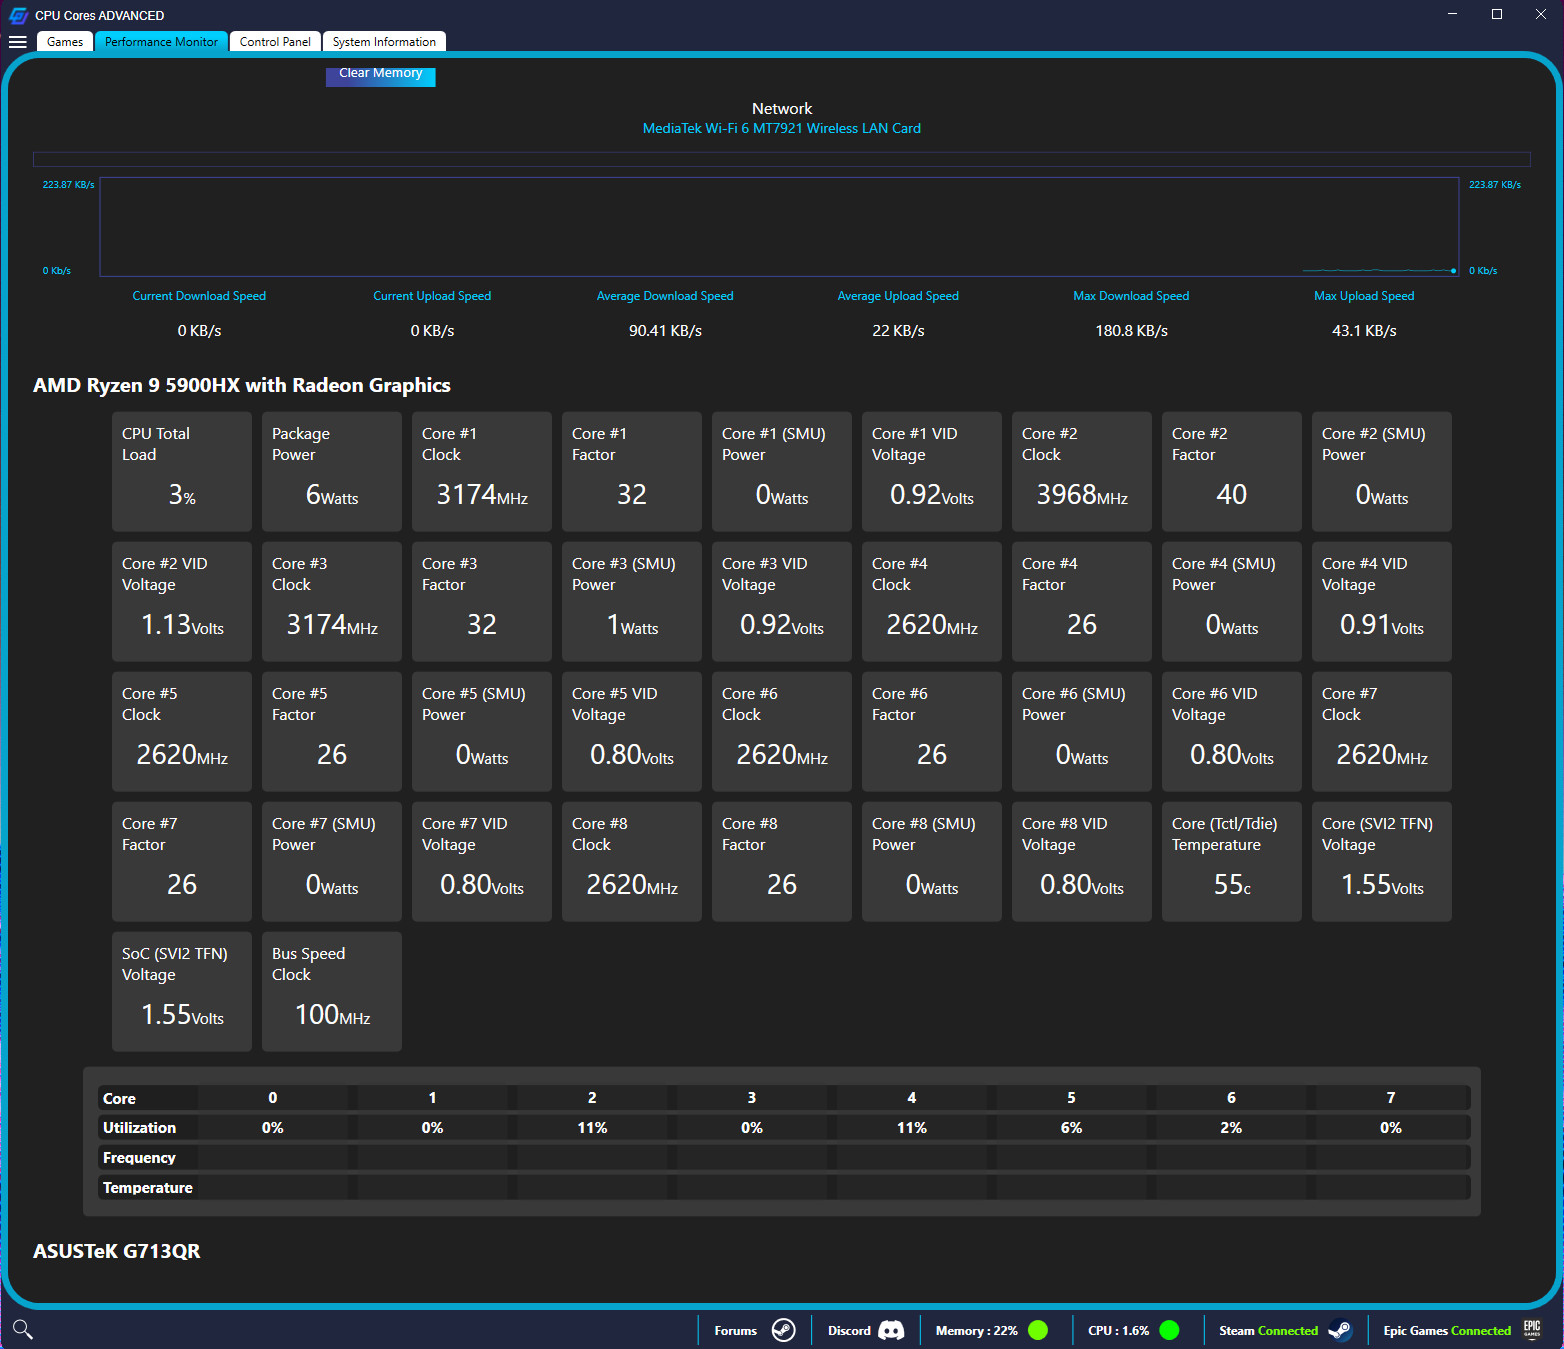
Task: Click the green dot next to CPU 1.6%
Action: 1168,1330
